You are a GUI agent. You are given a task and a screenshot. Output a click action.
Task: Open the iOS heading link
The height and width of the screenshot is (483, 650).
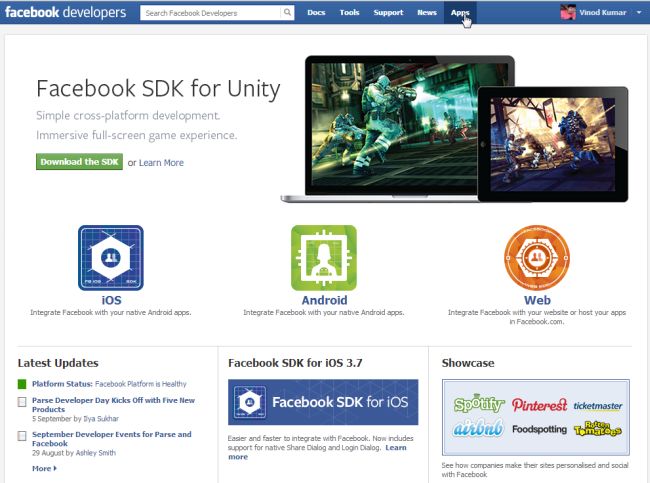tap(111, 300)
